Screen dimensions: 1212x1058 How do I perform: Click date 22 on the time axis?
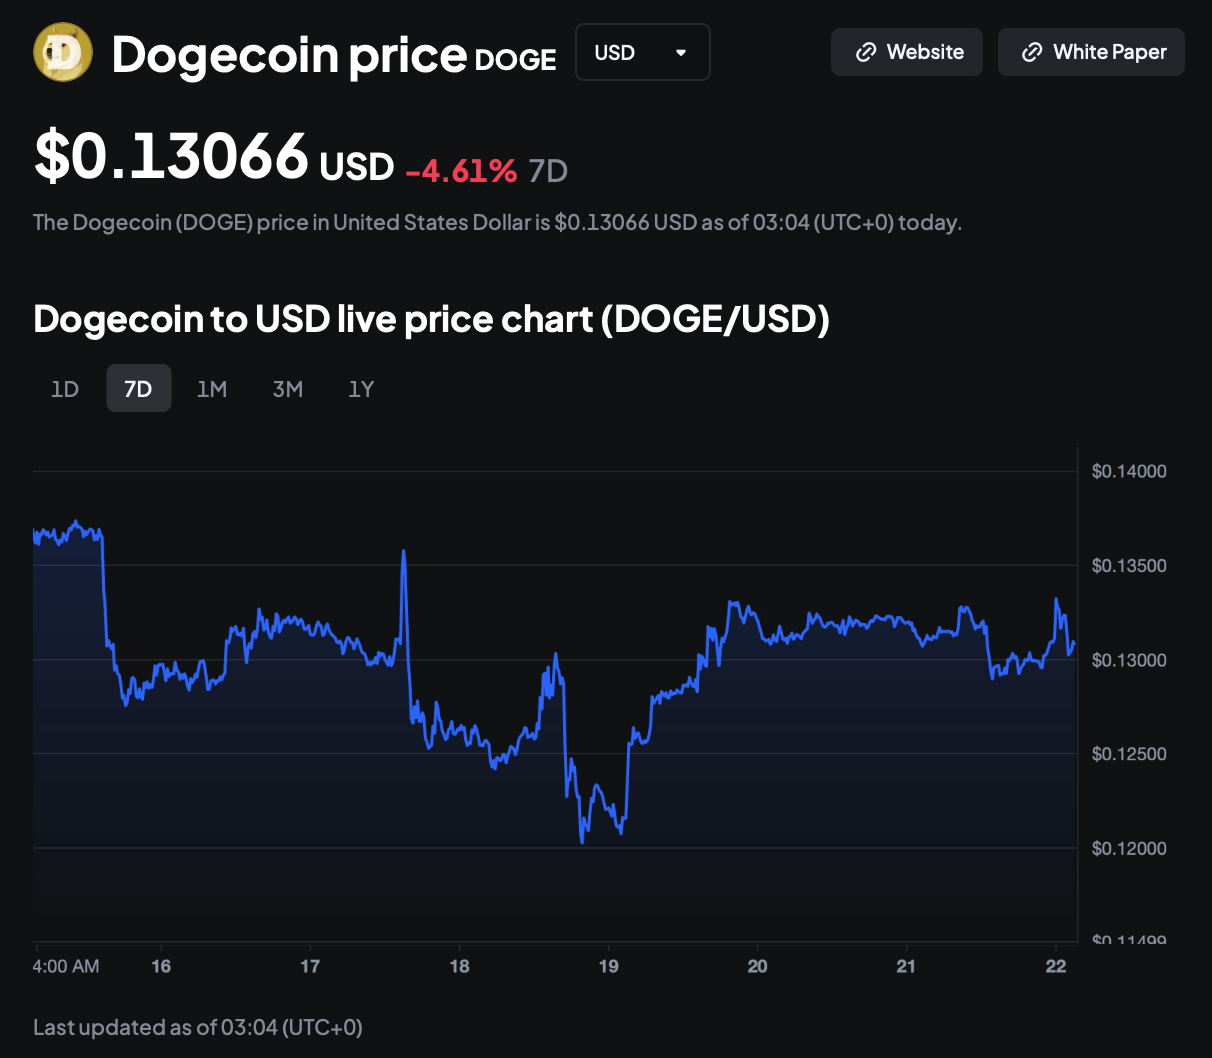click(1056, 966)
